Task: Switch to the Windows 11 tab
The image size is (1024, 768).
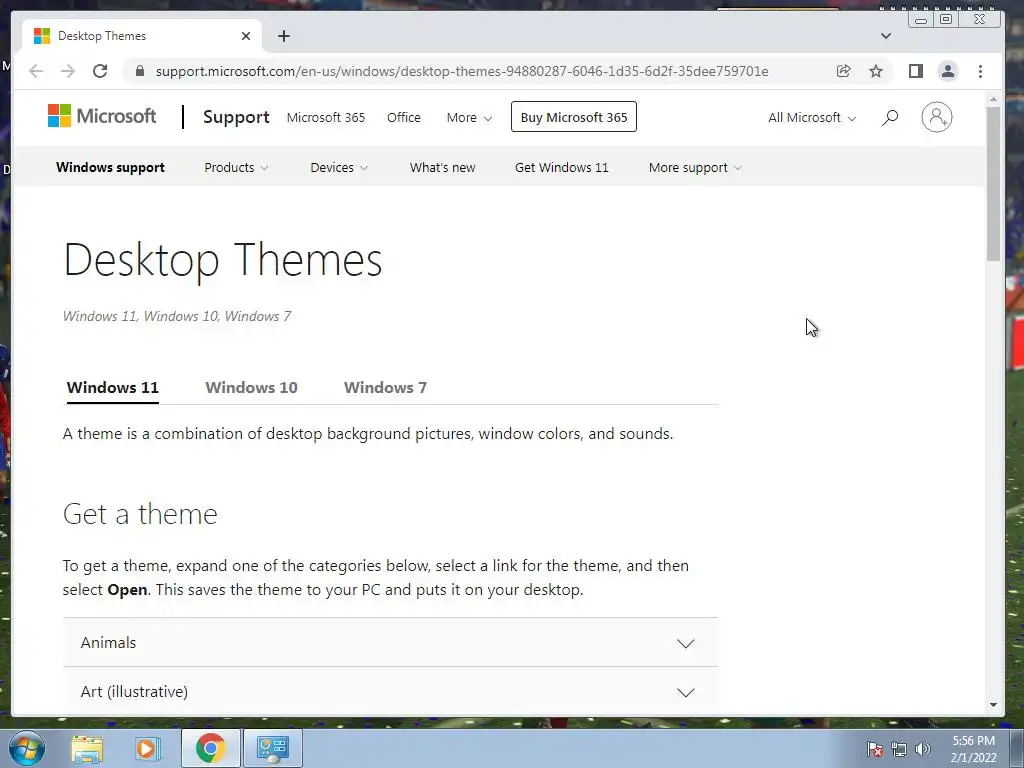Action: pyautogui.click(x=112, y=387)
